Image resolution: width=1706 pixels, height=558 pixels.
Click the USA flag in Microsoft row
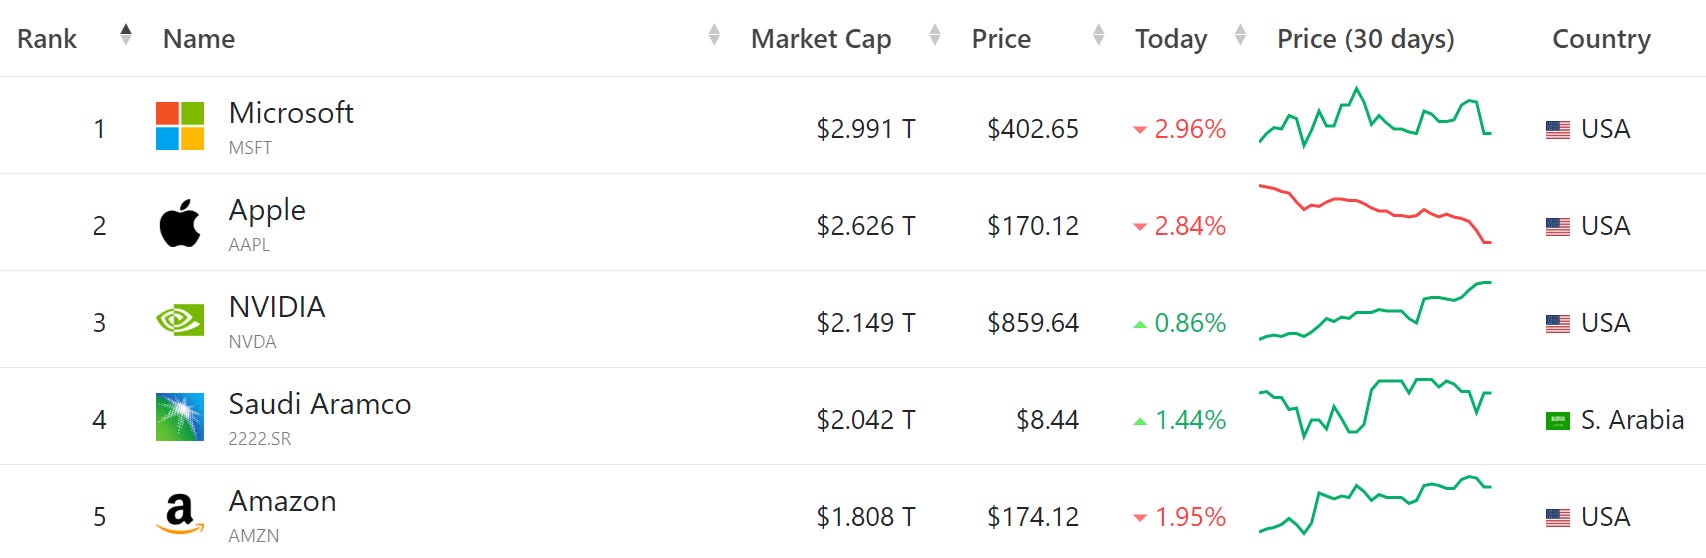pyautogui.click(x=1557, y=129)
